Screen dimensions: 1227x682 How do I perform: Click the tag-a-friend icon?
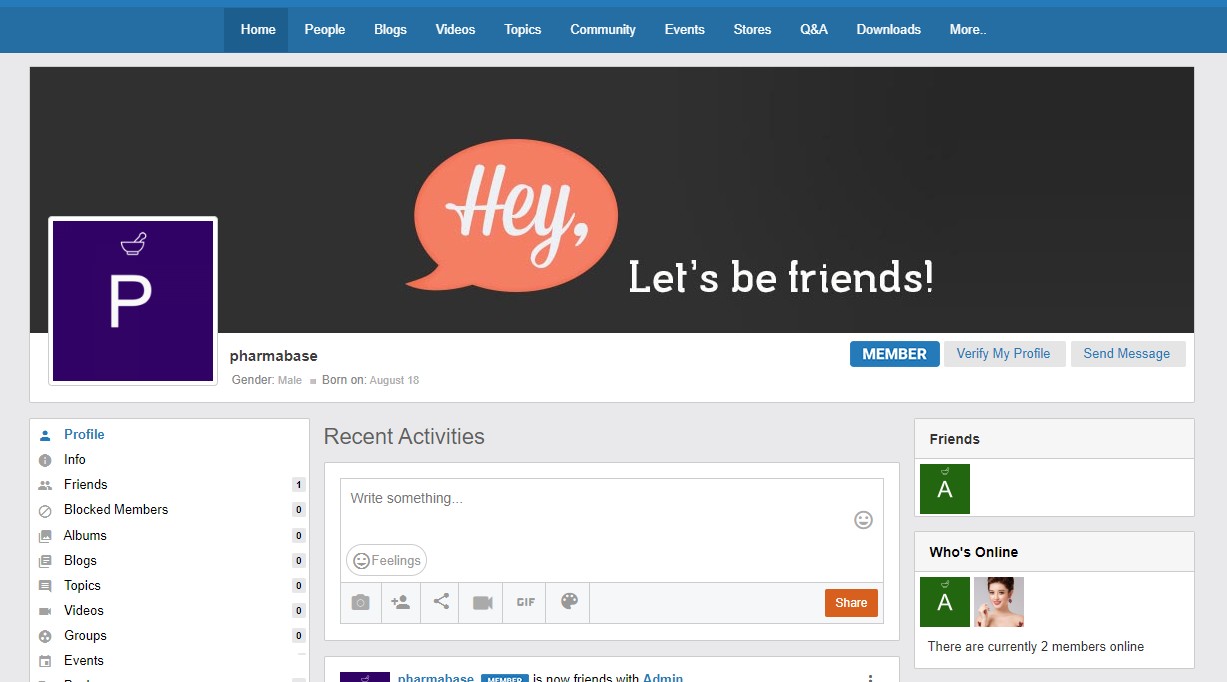[x=400, y=602]
